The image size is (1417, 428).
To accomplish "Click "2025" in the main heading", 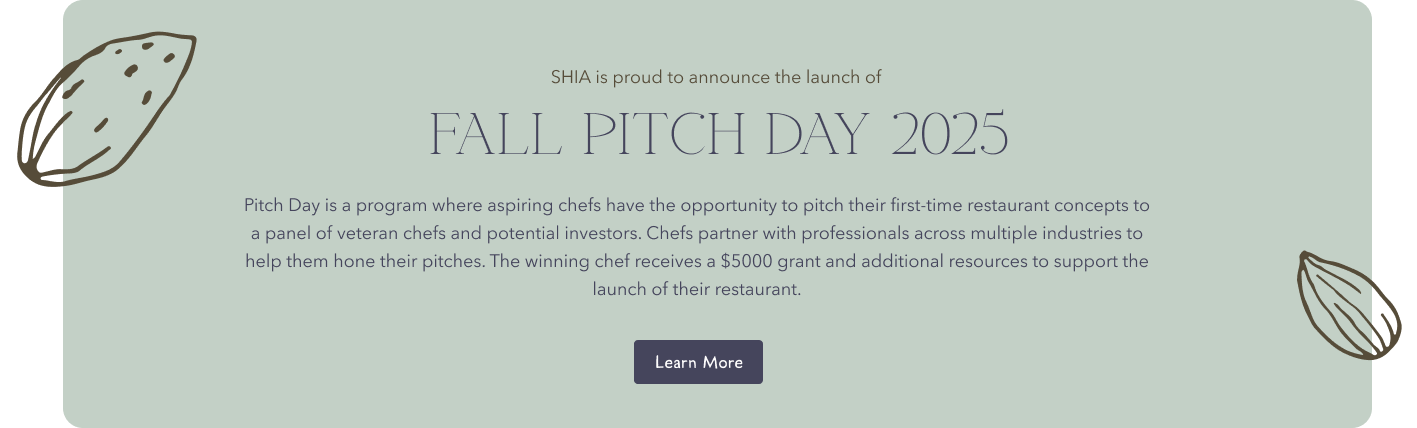I will click(948, 134).
